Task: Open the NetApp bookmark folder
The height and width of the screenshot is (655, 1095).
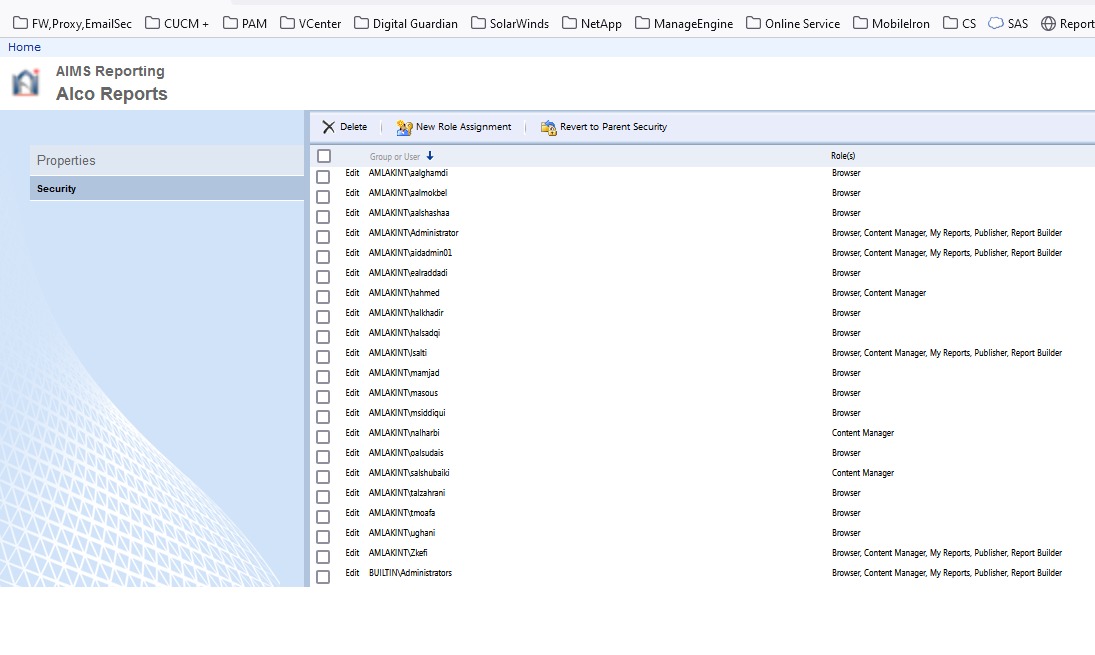Action: pyautogui.click(x=591, y=23)
